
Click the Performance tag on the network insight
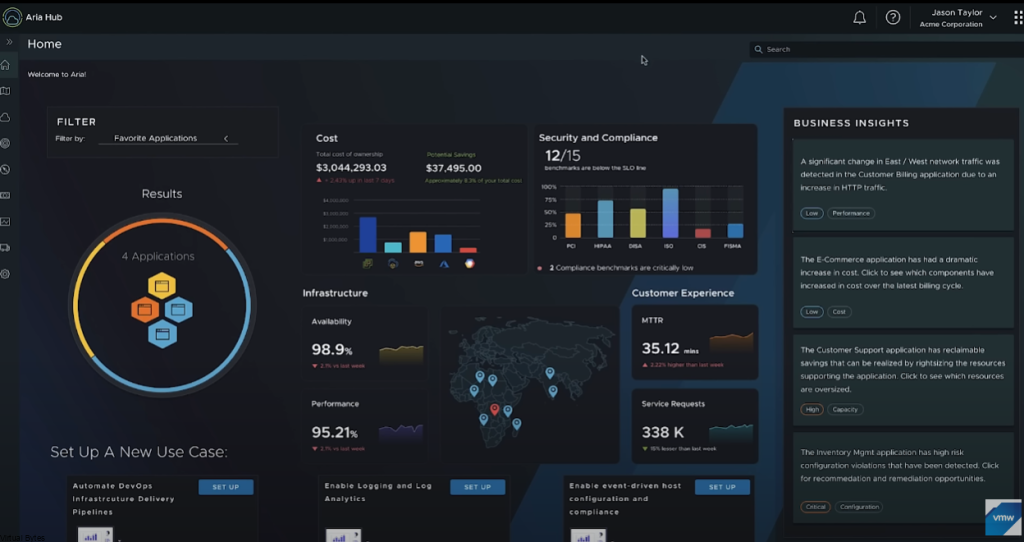851,213
